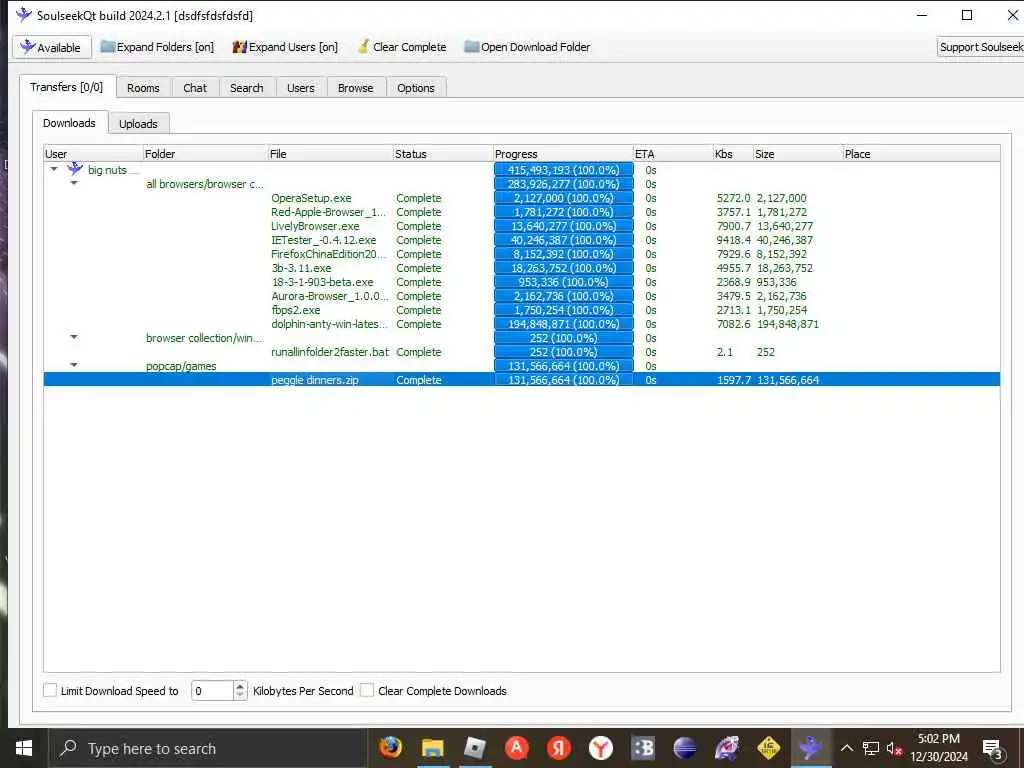Open Firefox from the taskbar
Image resolution: width=1024 pixels, height=768 pixels.
click(x=391, y=748)
